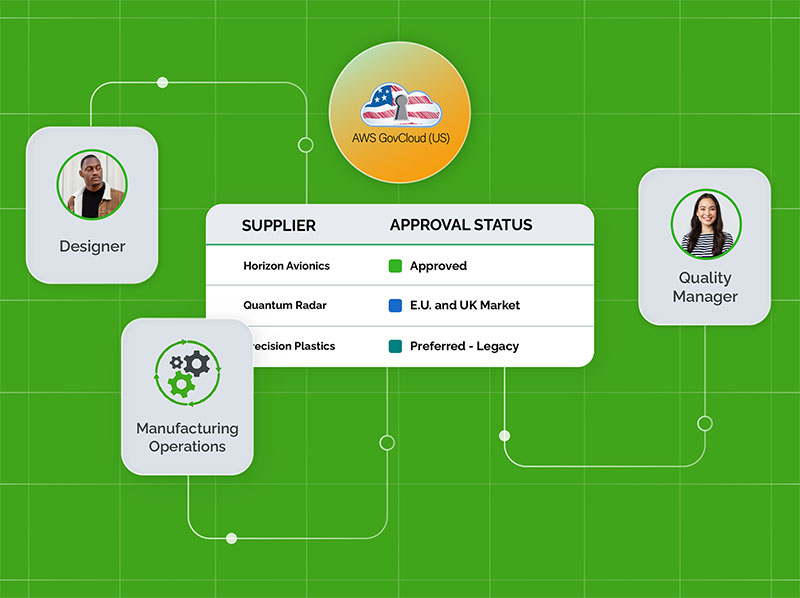Select the Designer label
Screen dimensions: 800x598
pyautogui.click(x=92, y=246)
